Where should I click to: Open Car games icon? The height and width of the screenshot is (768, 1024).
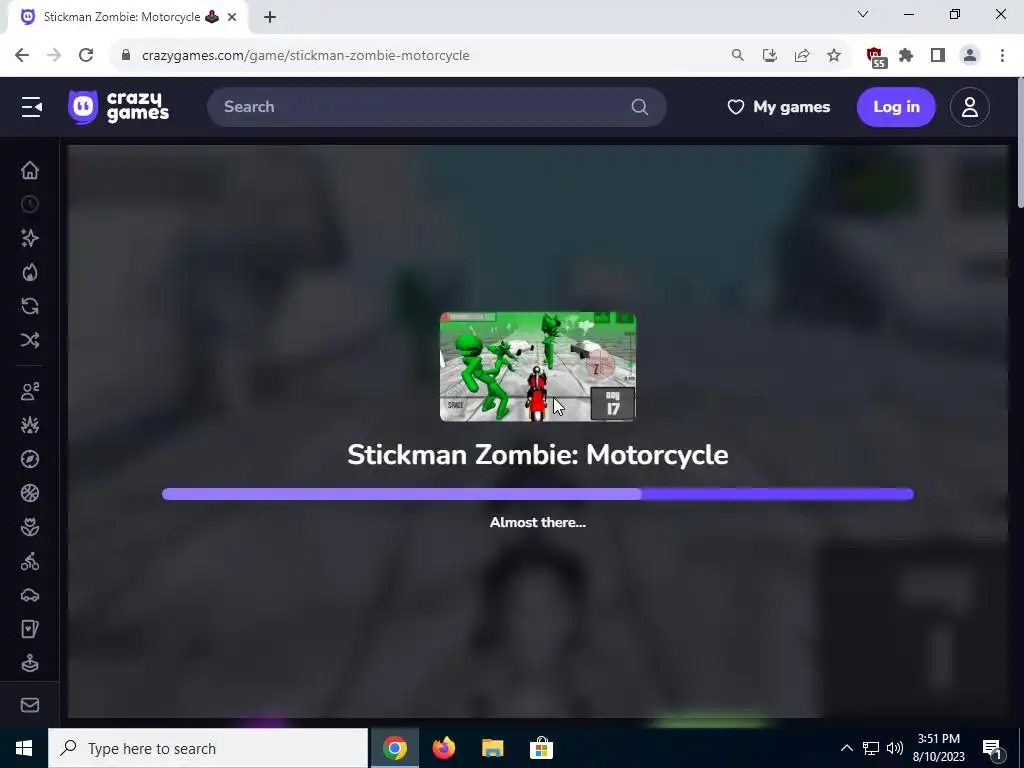30,595
